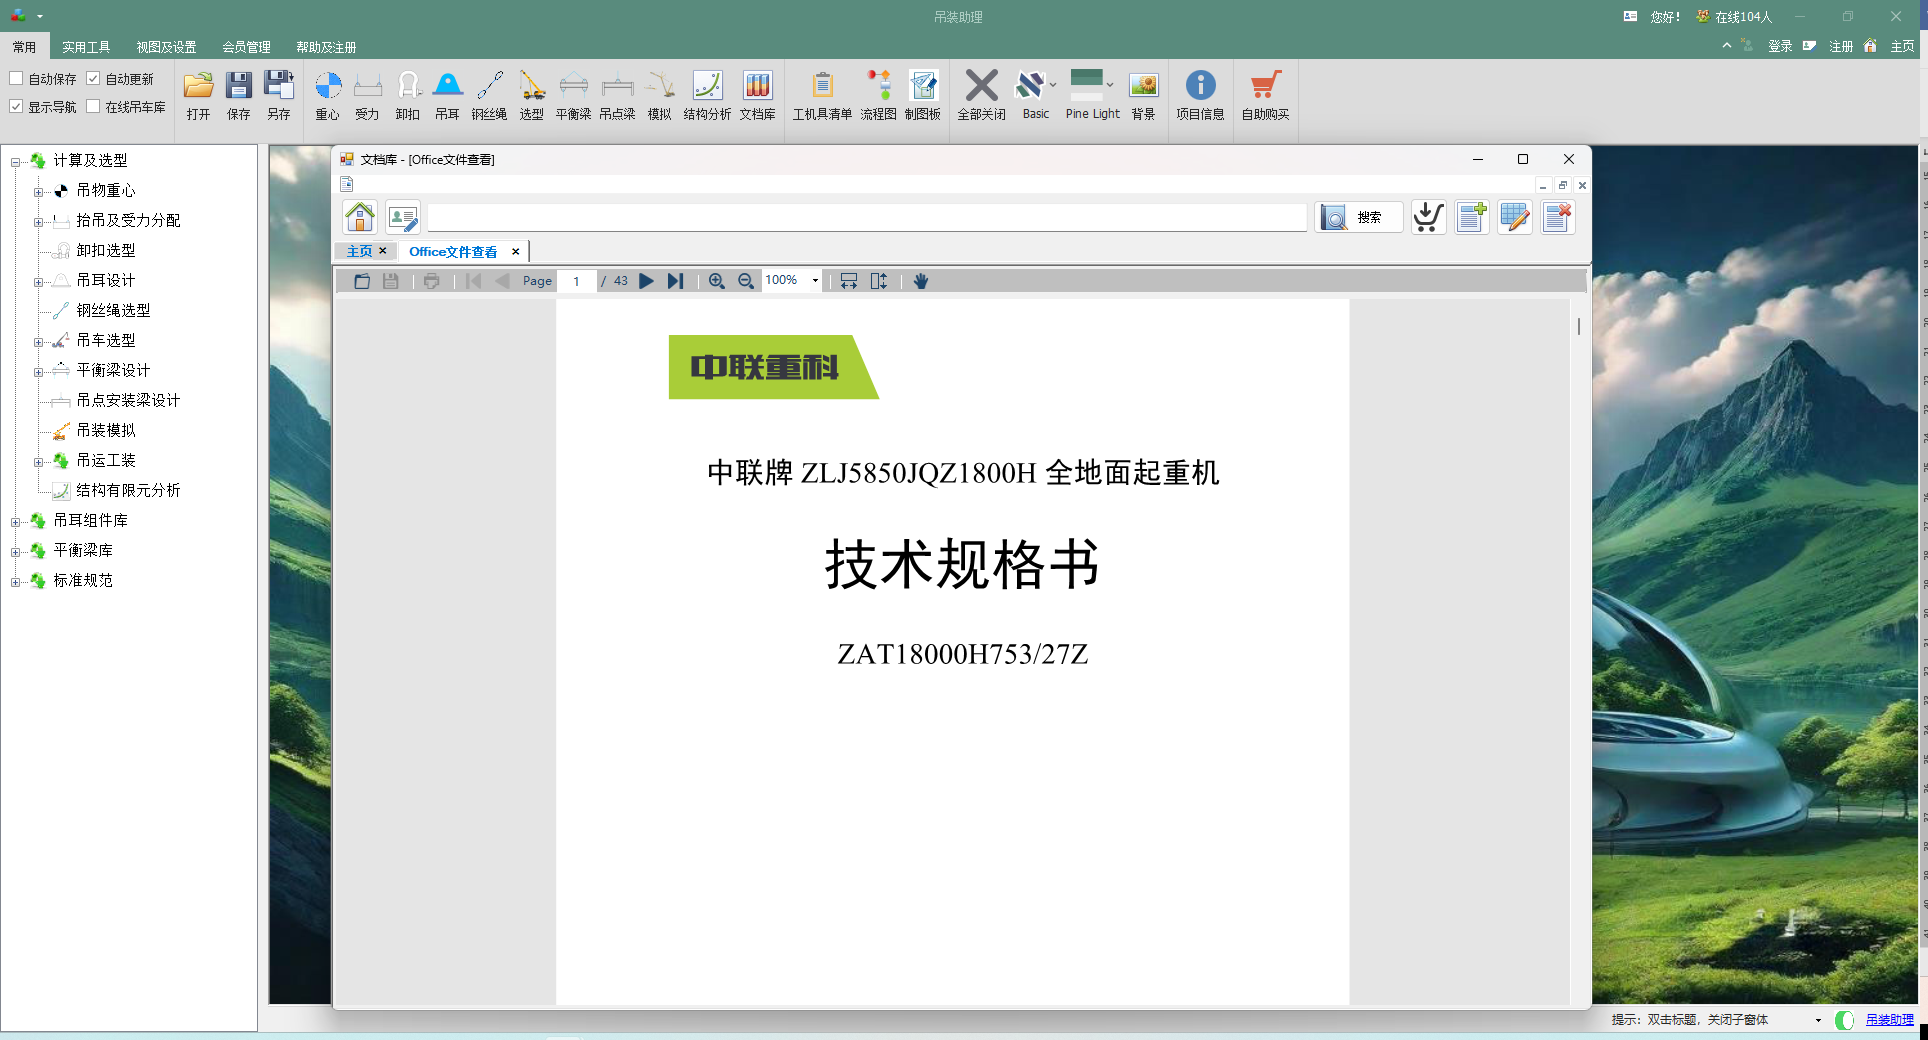Select the 卸扣 shackle tool
Screen dimensions: 1928x1040
point(407,96)
